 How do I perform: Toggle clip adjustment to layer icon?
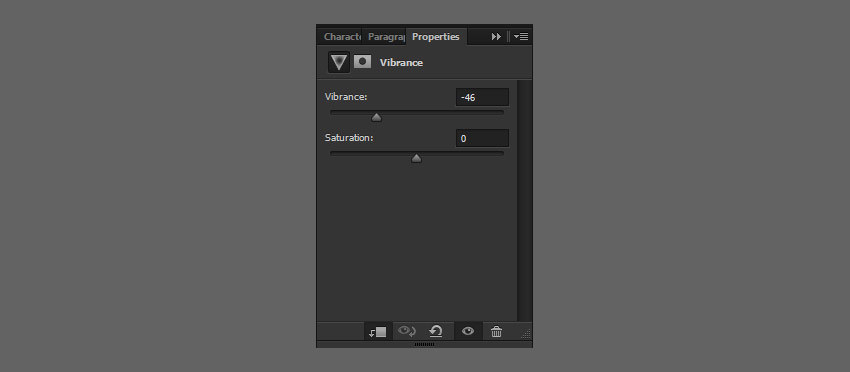[x=378, y=332]
